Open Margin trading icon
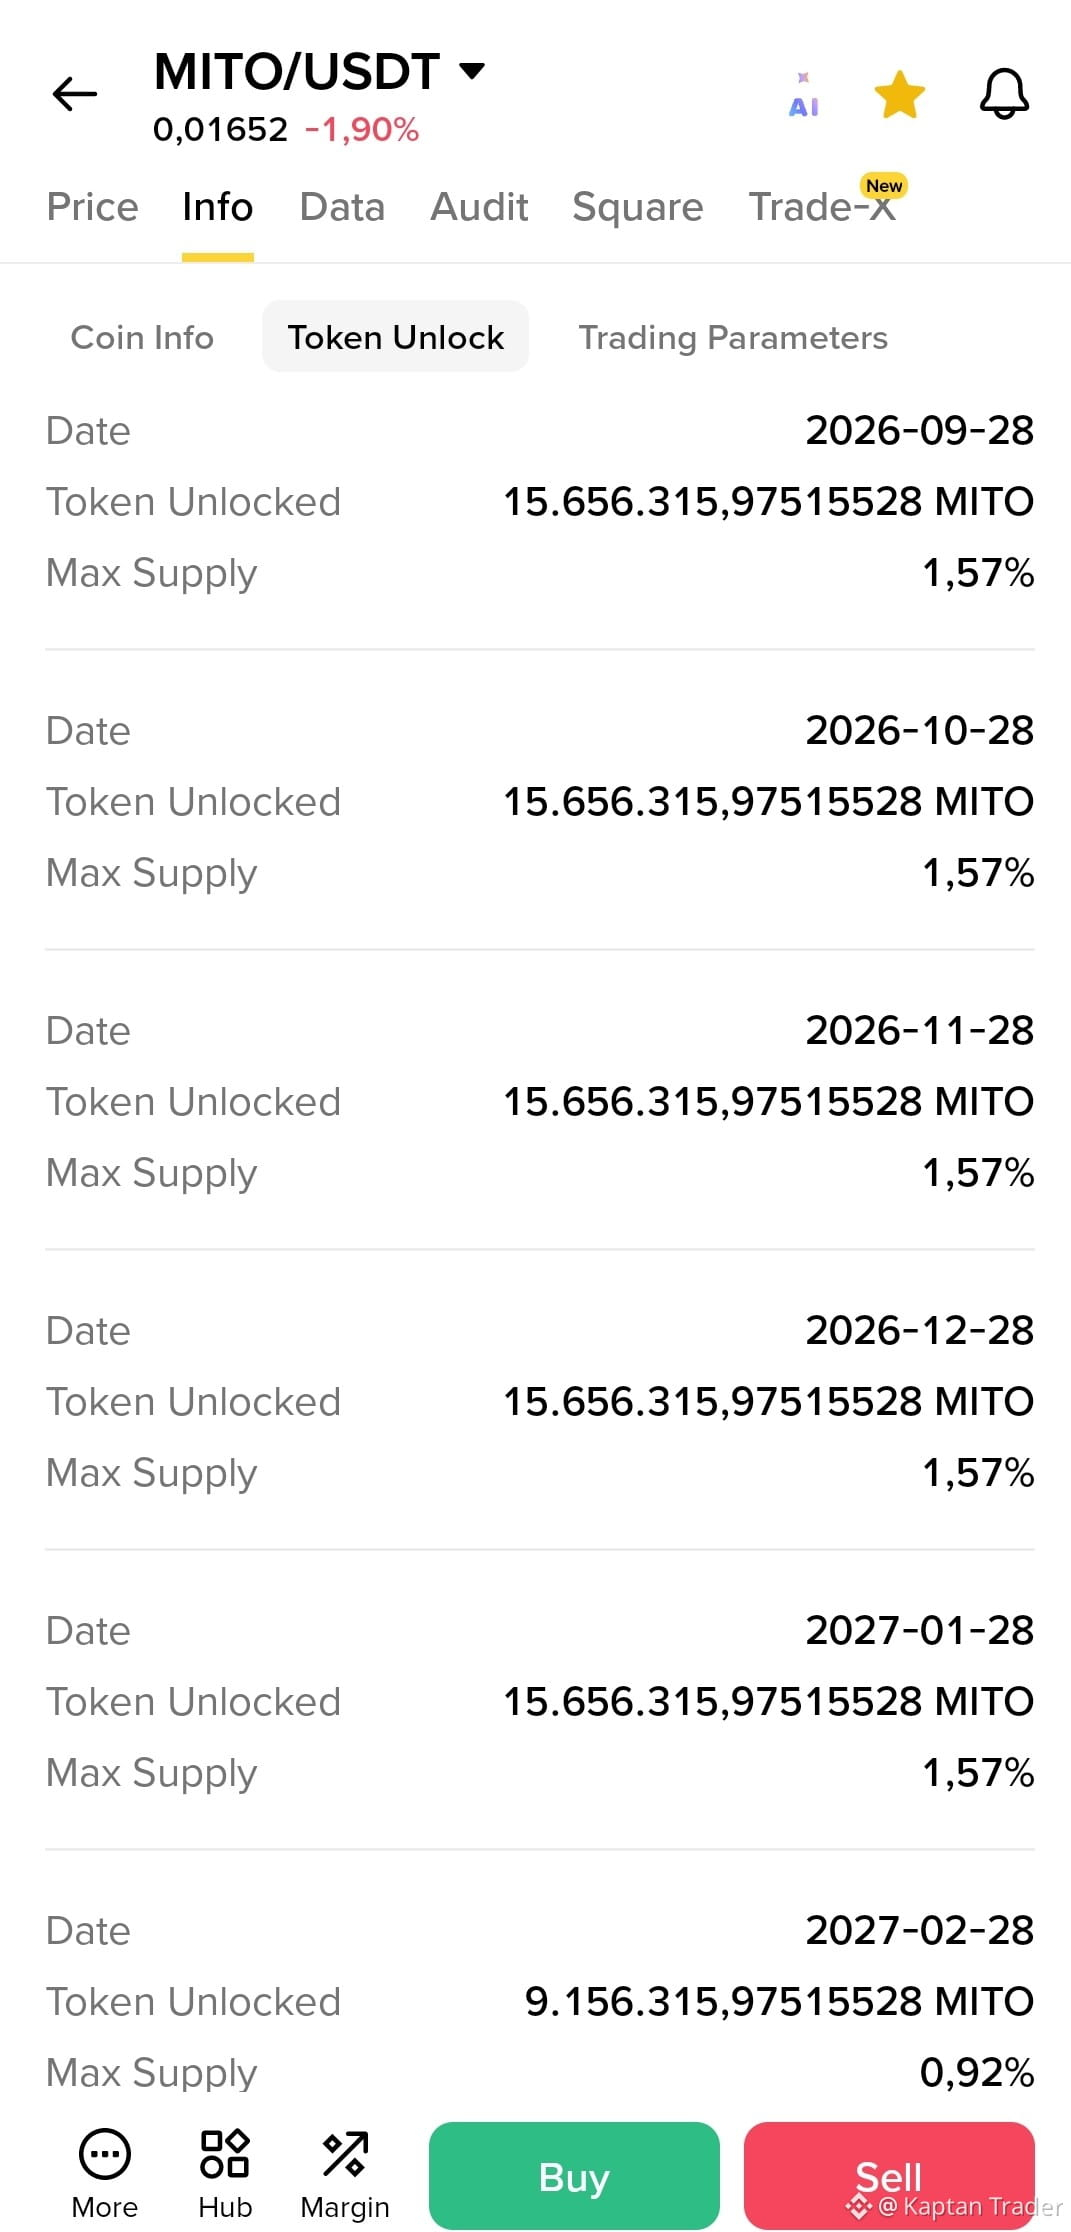1071x2232 pixels. pyautogui.click(x=345, y=2153)
